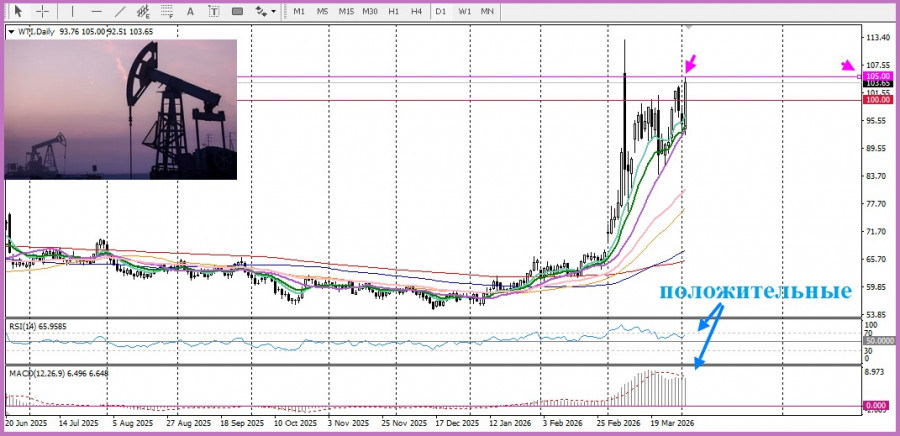The image size is (900, 436).
Task: Pick the equidistant channel tool
Action: pyautogui.click(x=143, y=11)
